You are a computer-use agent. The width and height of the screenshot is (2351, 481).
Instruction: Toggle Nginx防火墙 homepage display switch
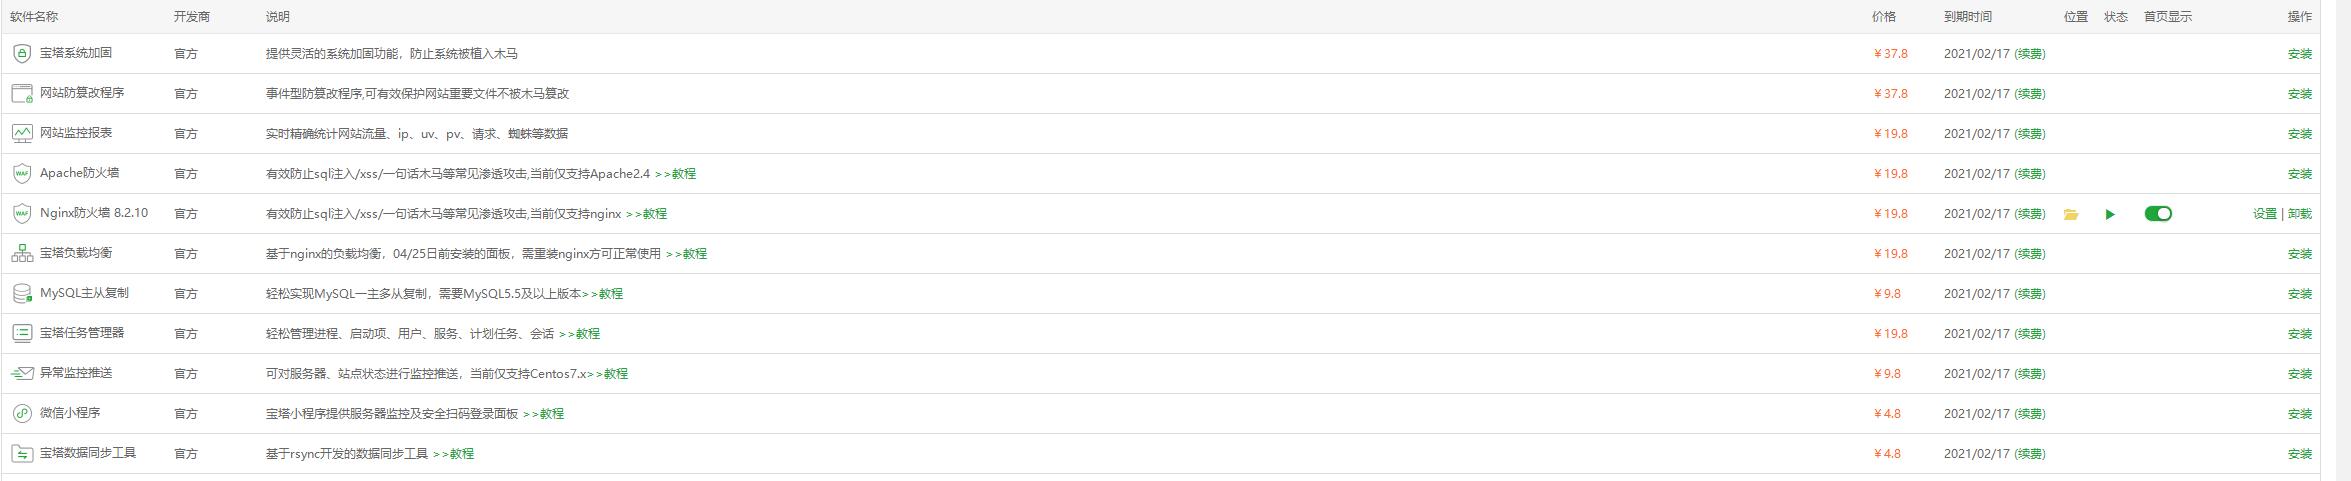2158,214
